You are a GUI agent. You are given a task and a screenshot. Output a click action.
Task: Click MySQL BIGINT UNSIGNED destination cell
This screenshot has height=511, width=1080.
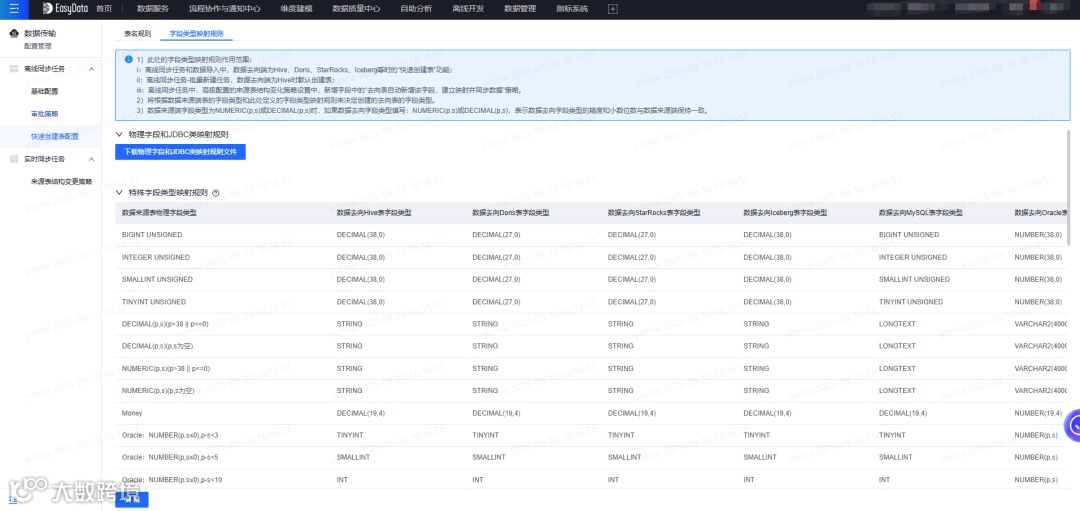(909, 235)
